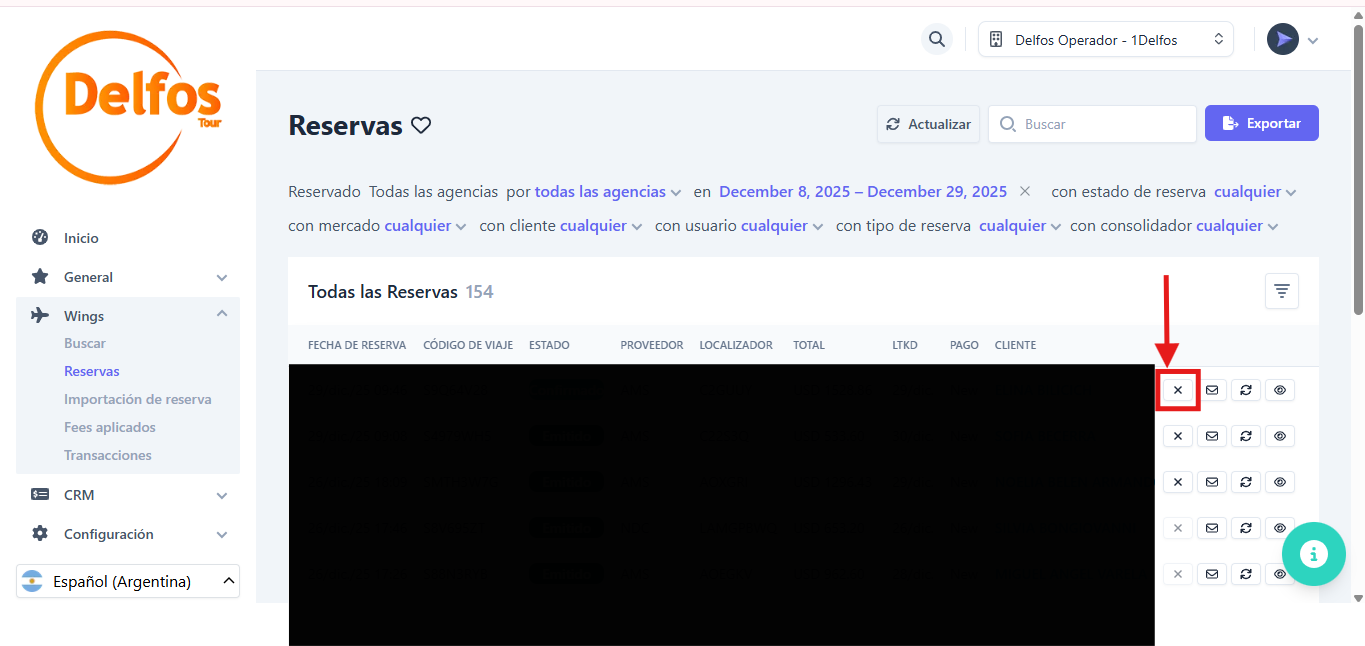Cancel the first reservation with X icon

[x=1177, y=390]
